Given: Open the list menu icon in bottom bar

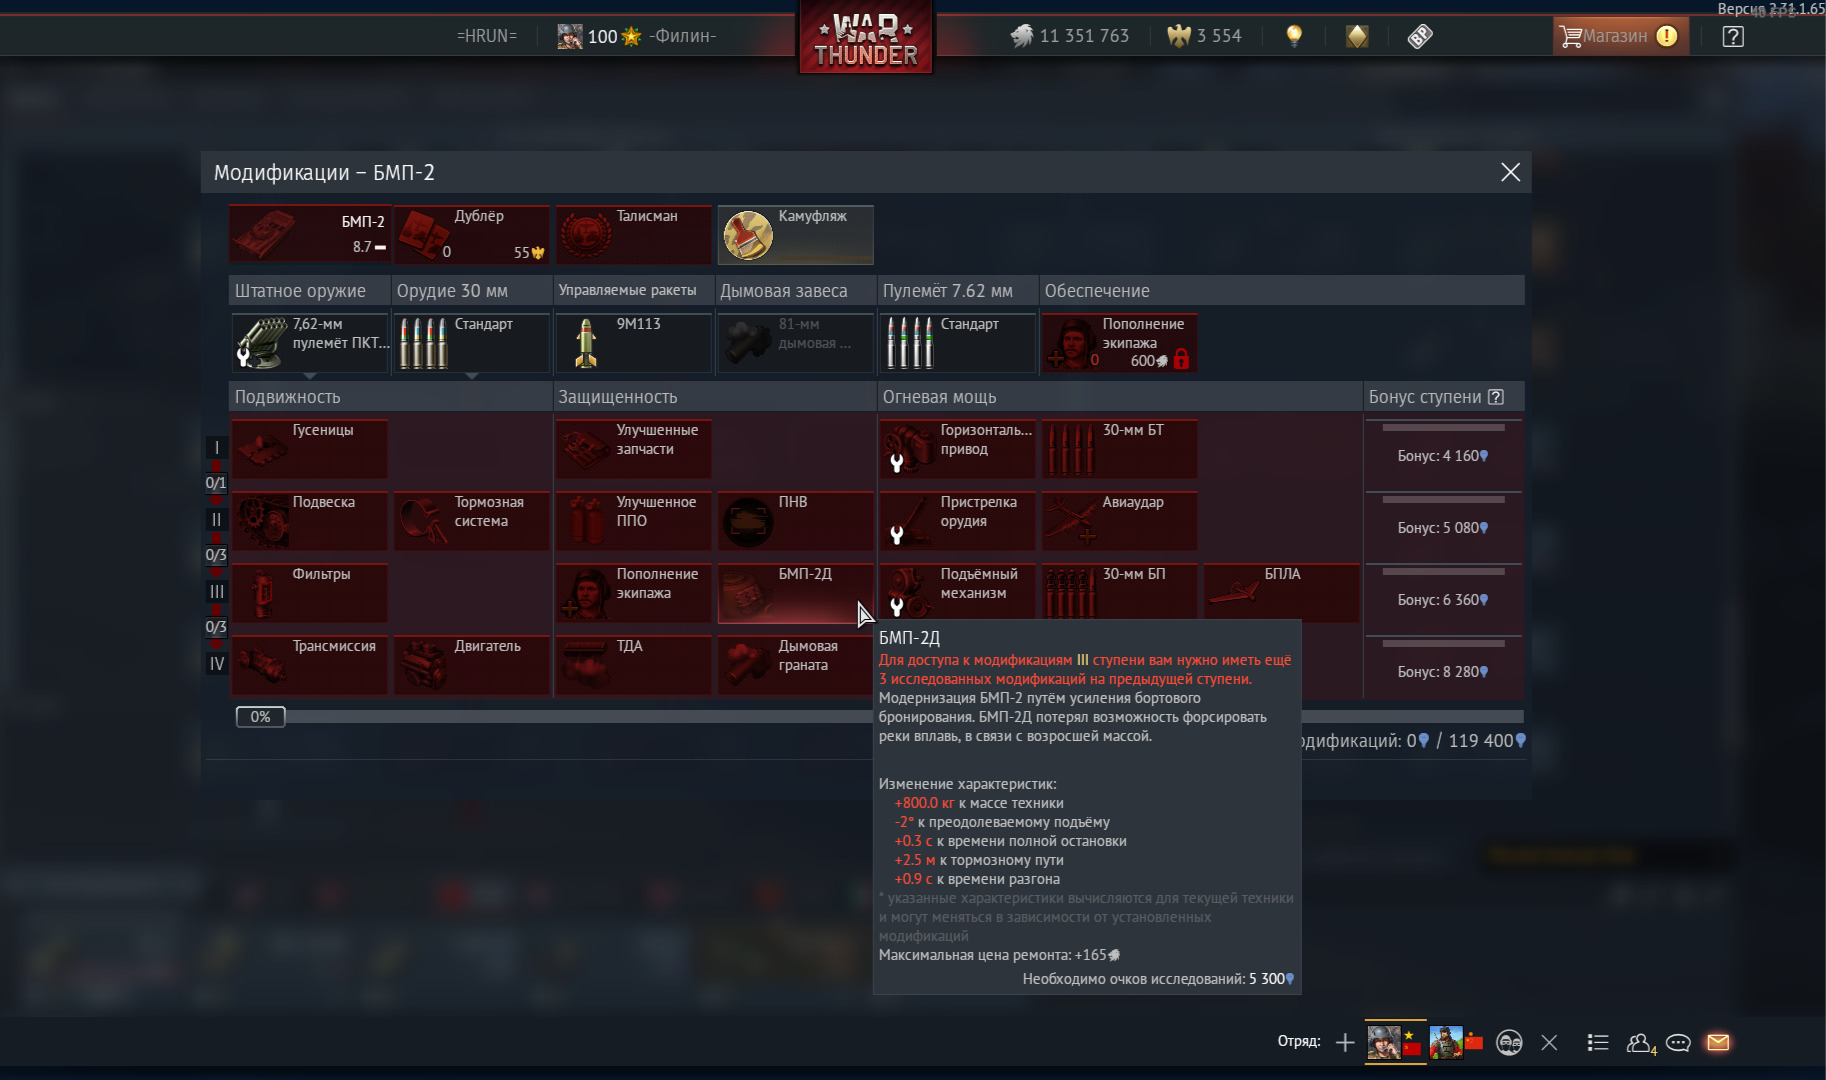Looking at the screenshot, I should click(1598, 1043).
